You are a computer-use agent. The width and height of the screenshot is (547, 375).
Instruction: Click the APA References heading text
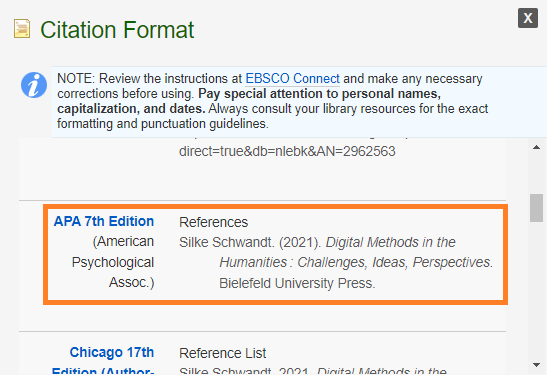213,222
